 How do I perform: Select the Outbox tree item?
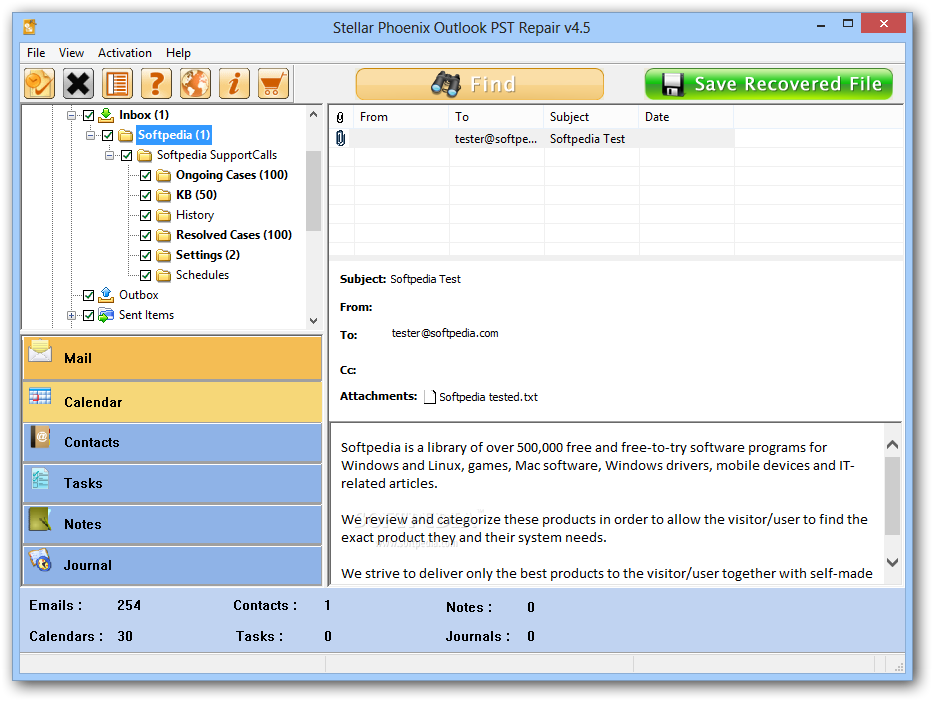click(x=139, y=295)
